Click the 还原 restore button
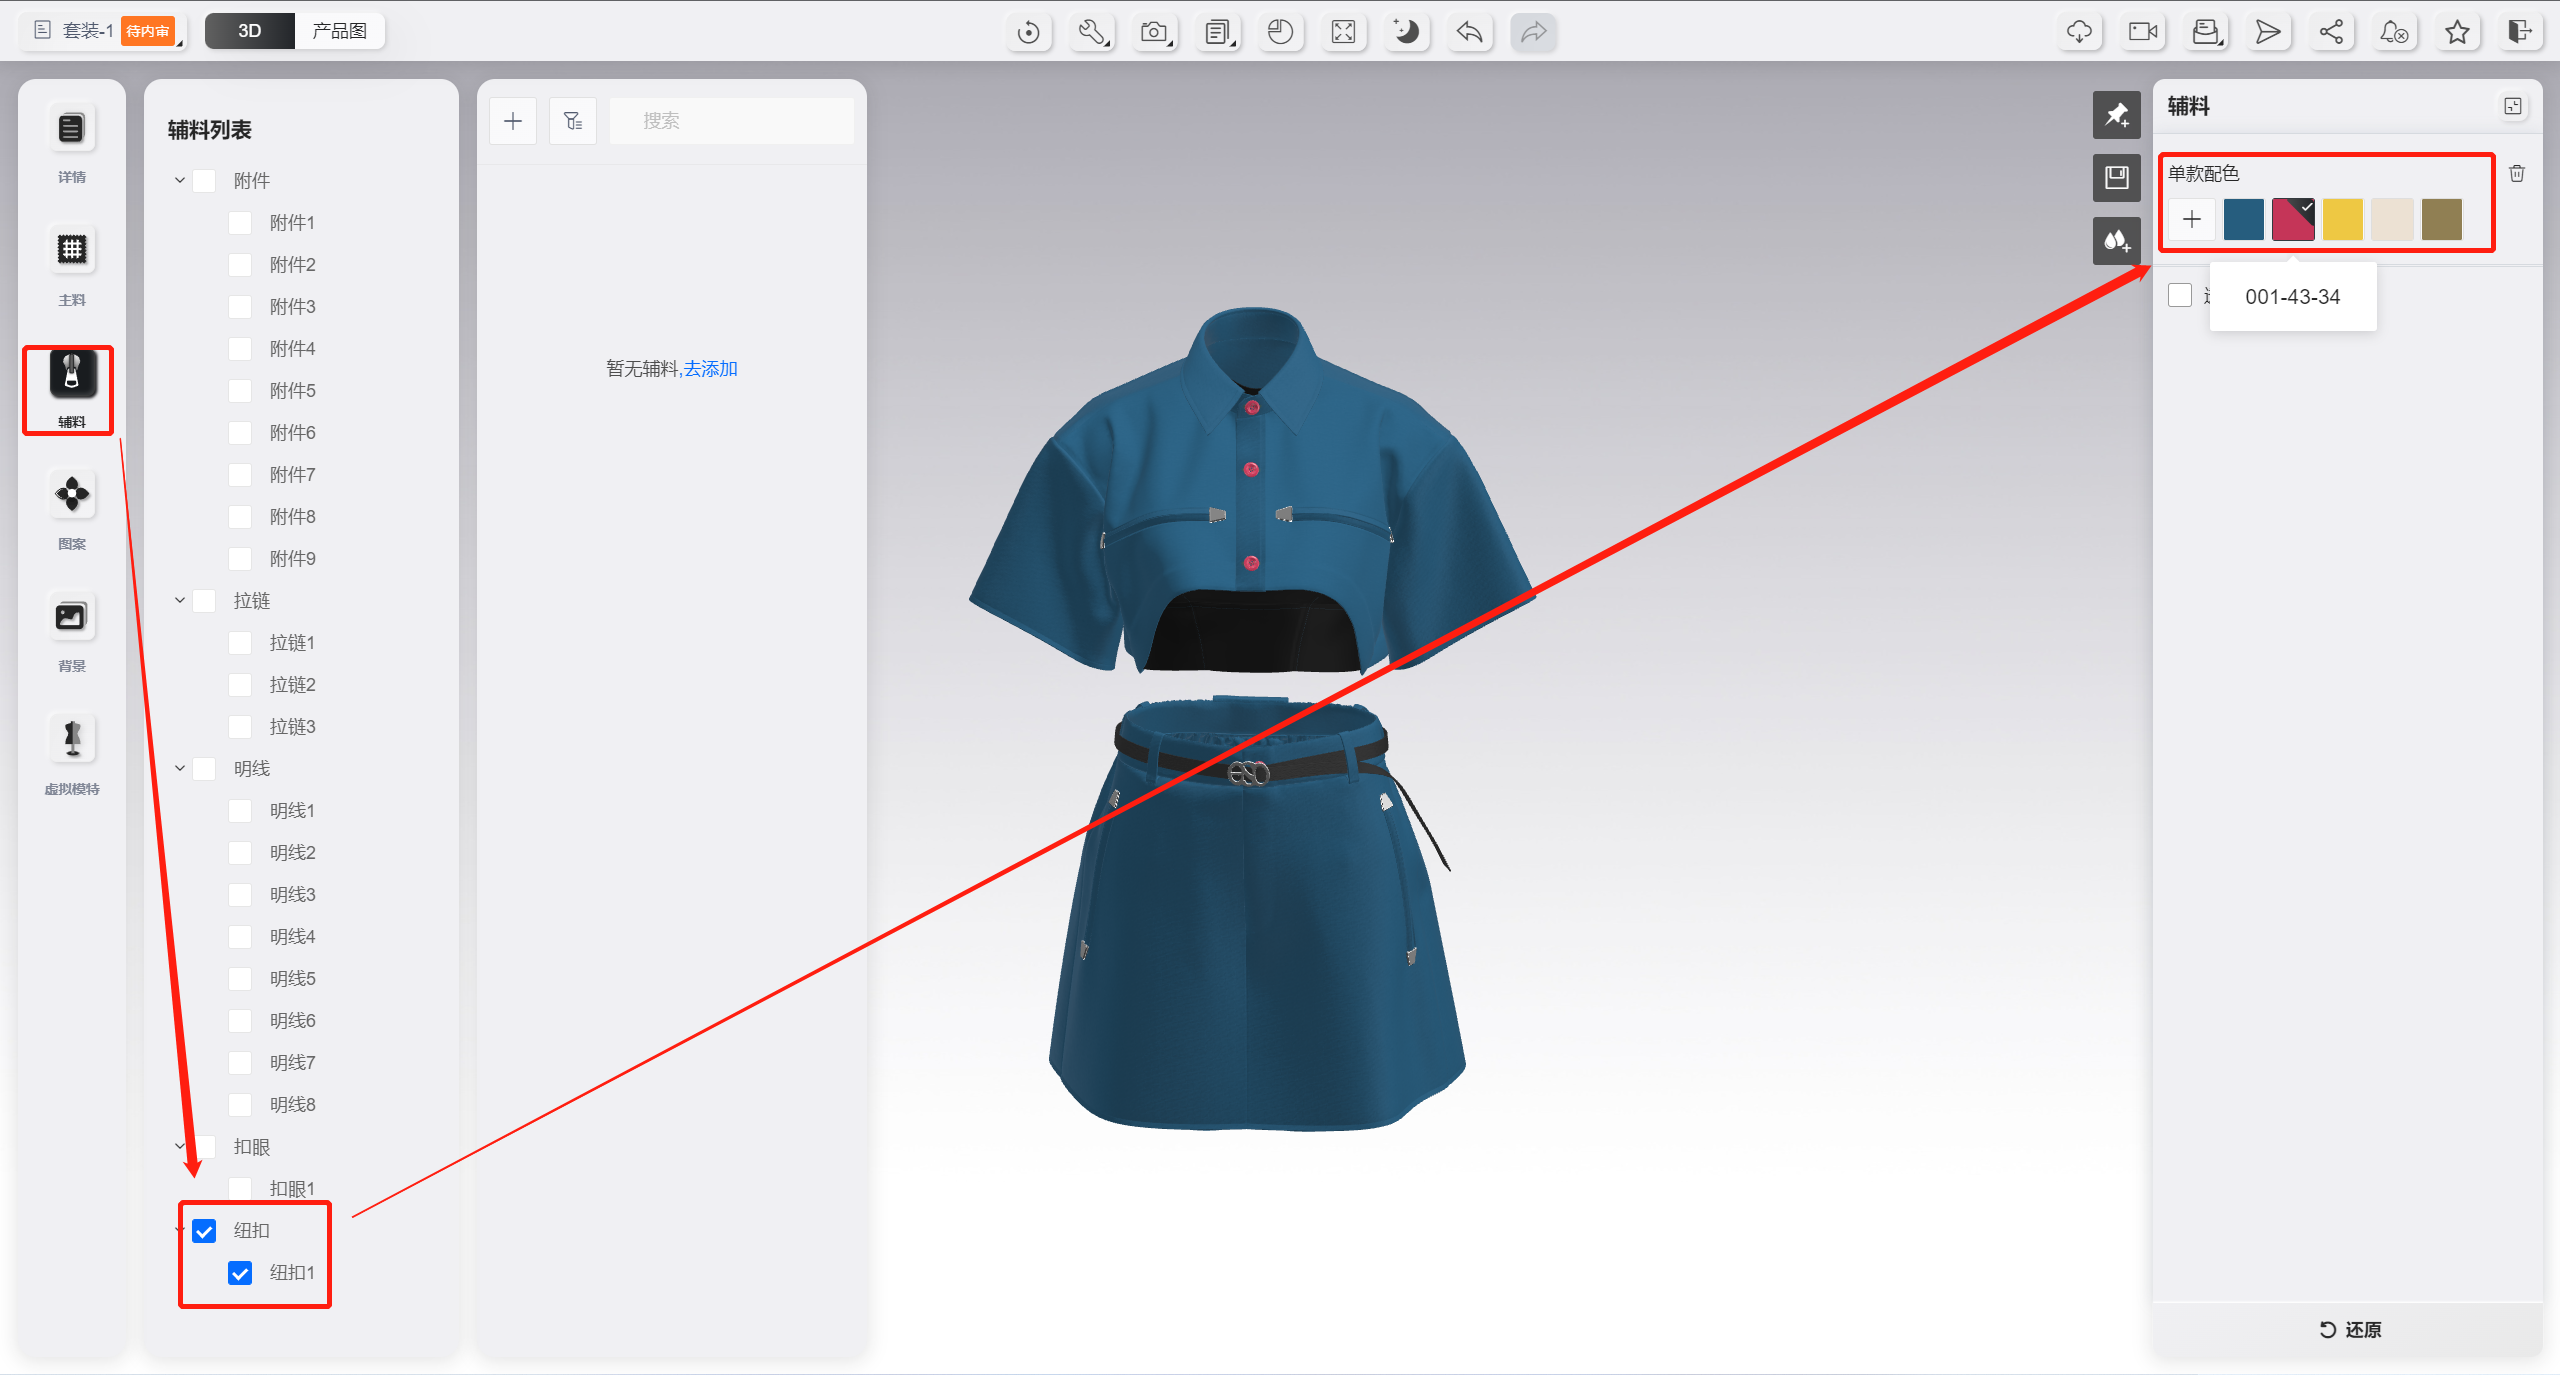The width and height of the screenshot is (2560, 1375). point(2350,1329)
